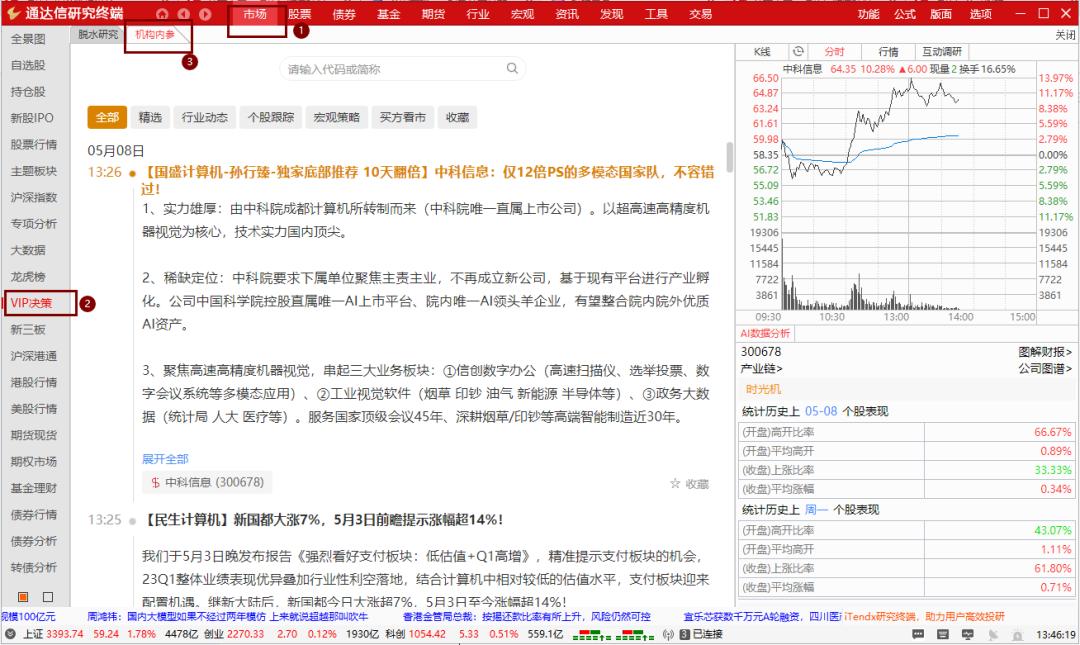1080x645 pixels.
Task: Click the microphone icon near 已连接 indicator
Action: (668, 634)
